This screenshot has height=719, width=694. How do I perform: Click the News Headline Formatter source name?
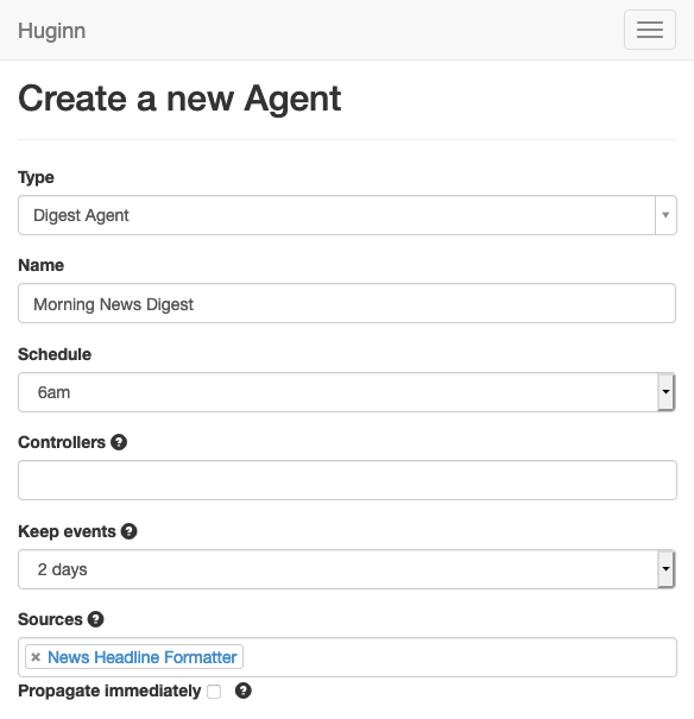coord(142,657)
